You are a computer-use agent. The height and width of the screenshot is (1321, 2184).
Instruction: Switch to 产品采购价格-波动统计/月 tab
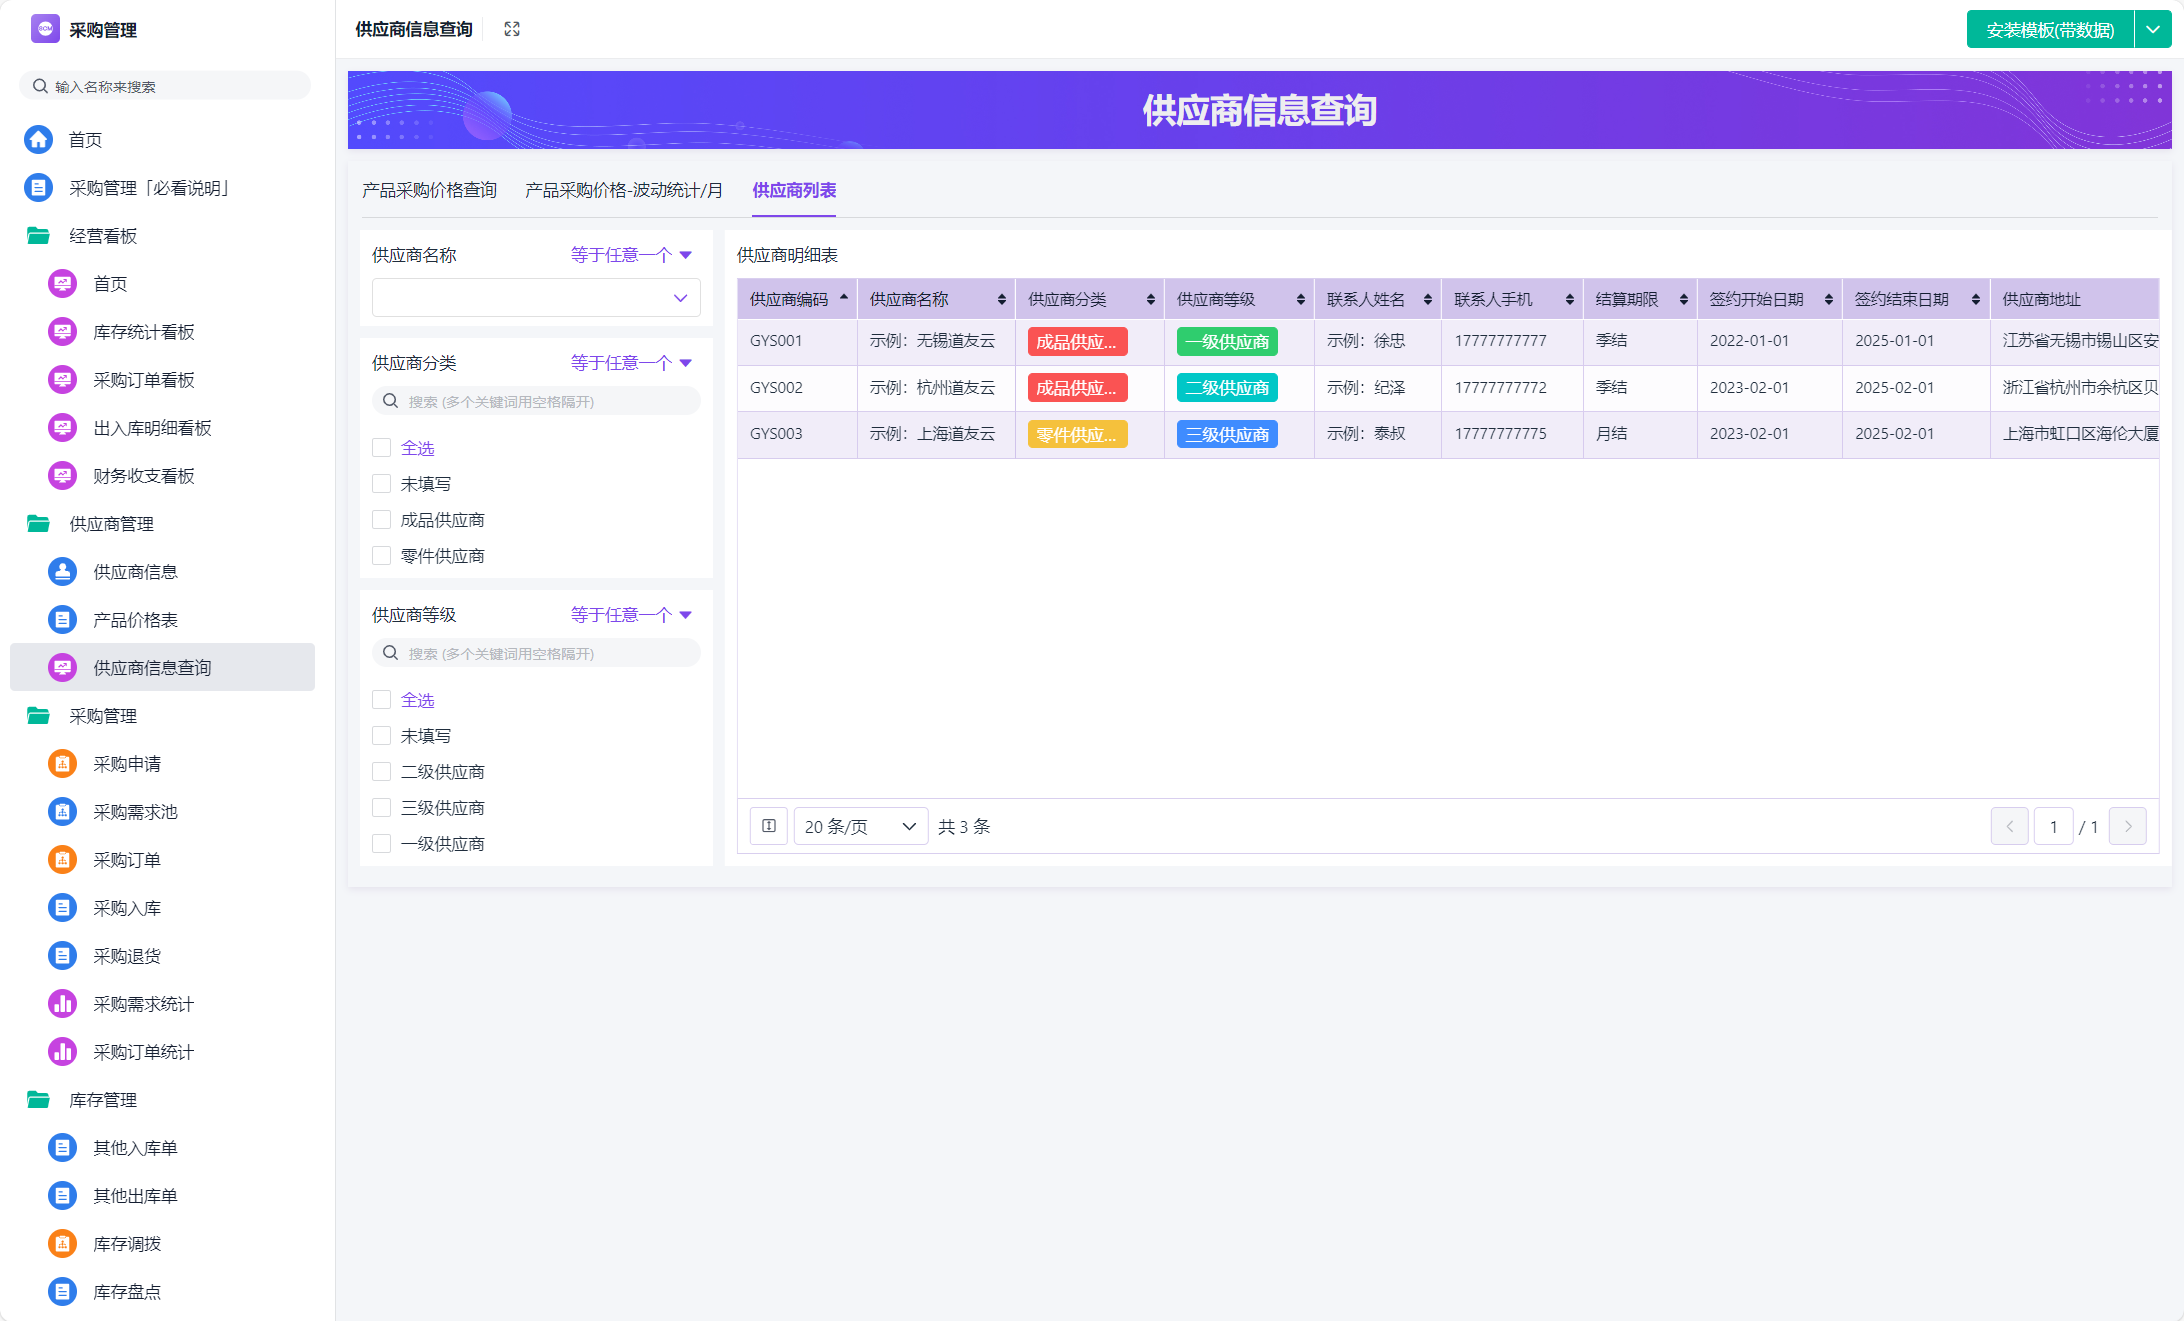pyautogui.click(x=623, y=190)
